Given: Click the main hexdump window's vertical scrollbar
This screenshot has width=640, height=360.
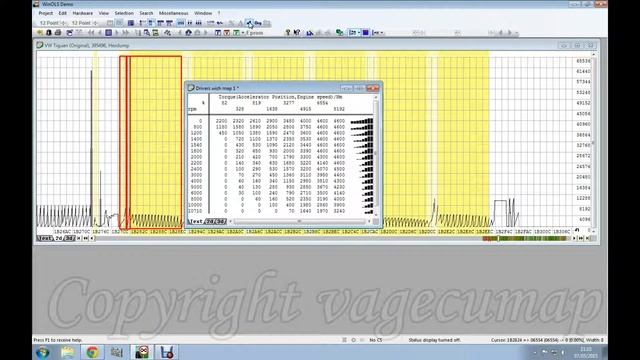Looking at the screenshot, I should tap(593, 142).
